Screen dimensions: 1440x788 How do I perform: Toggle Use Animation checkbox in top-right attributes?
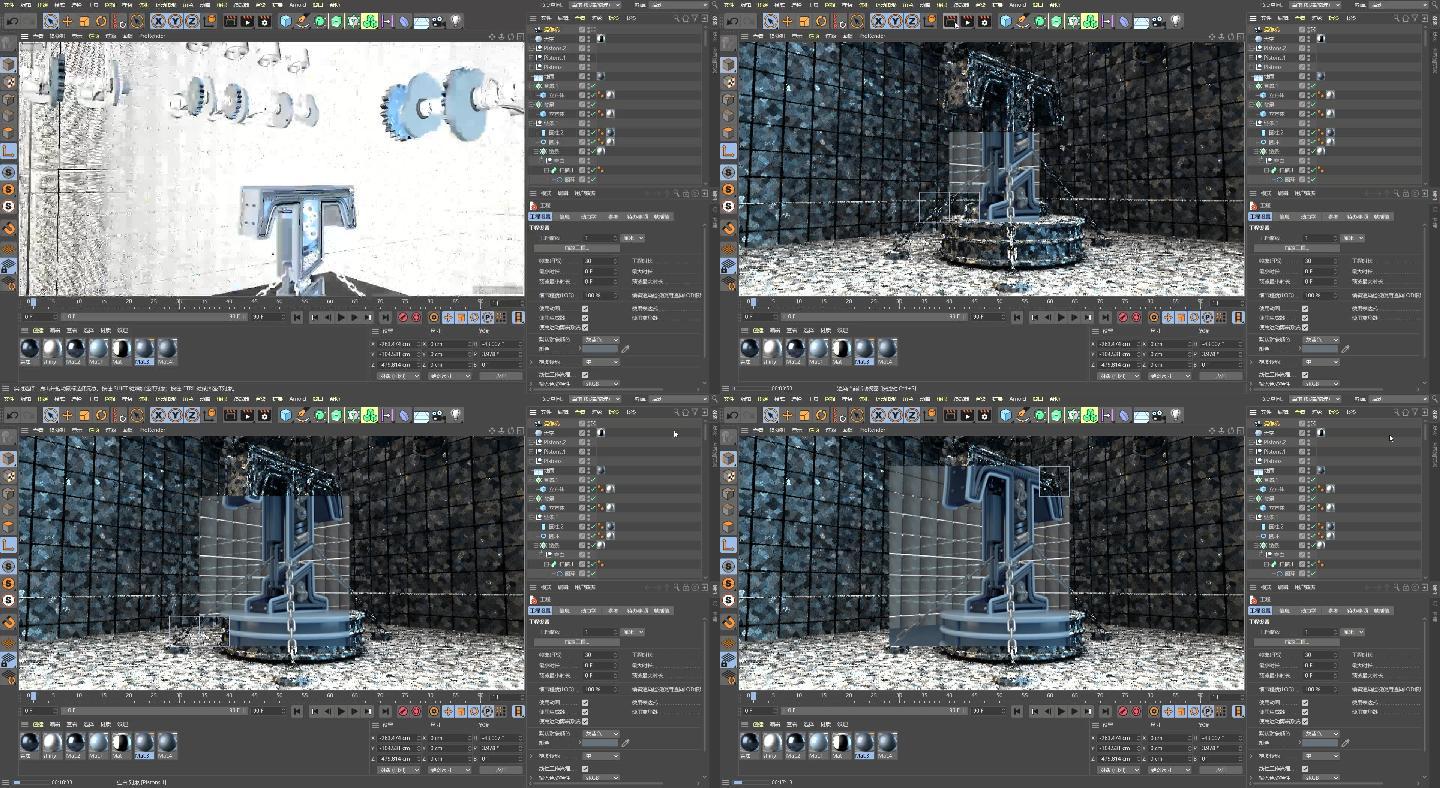[x=1305, y=309]
